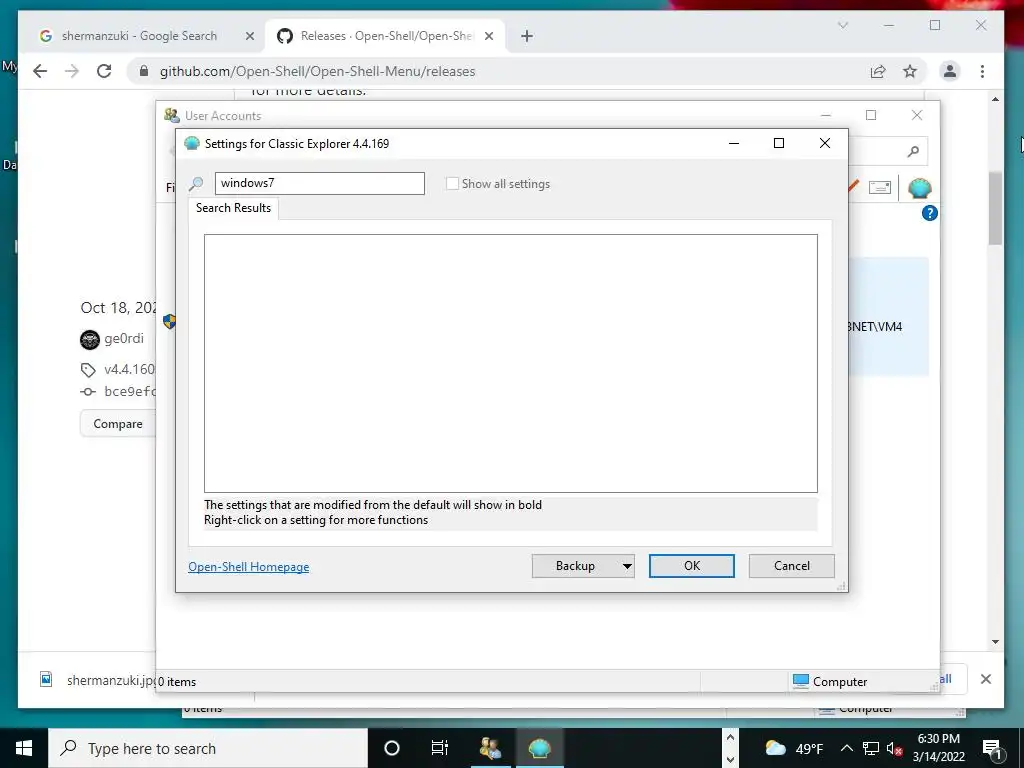Click the muted volume tray icon

pos(894,748)
